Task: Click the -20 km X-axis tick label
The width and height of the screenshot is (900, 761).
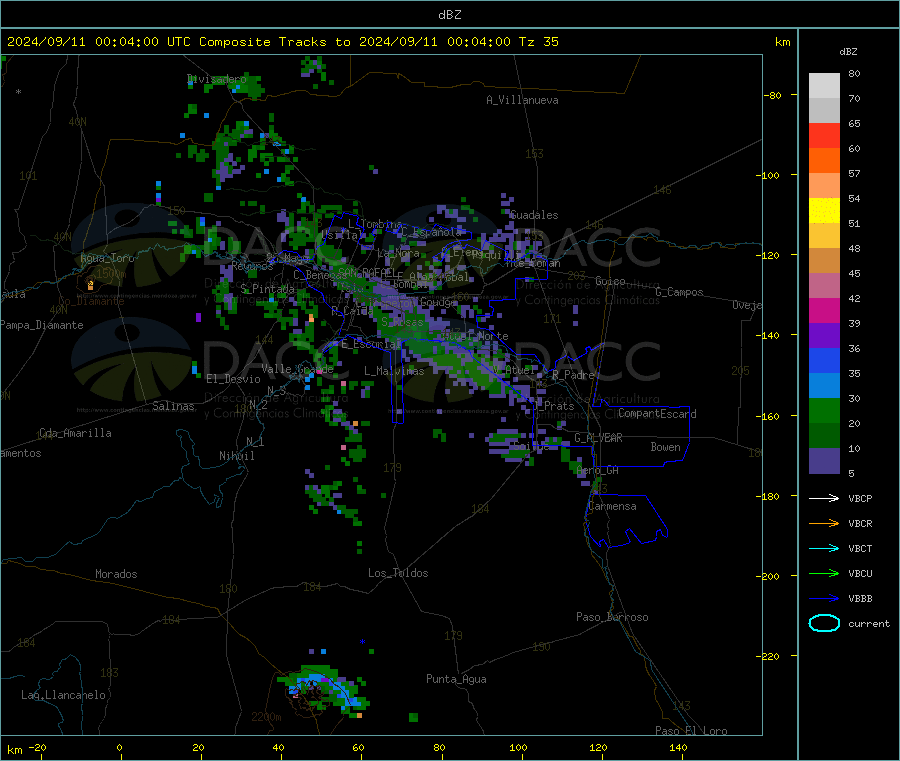Action: 37,747
